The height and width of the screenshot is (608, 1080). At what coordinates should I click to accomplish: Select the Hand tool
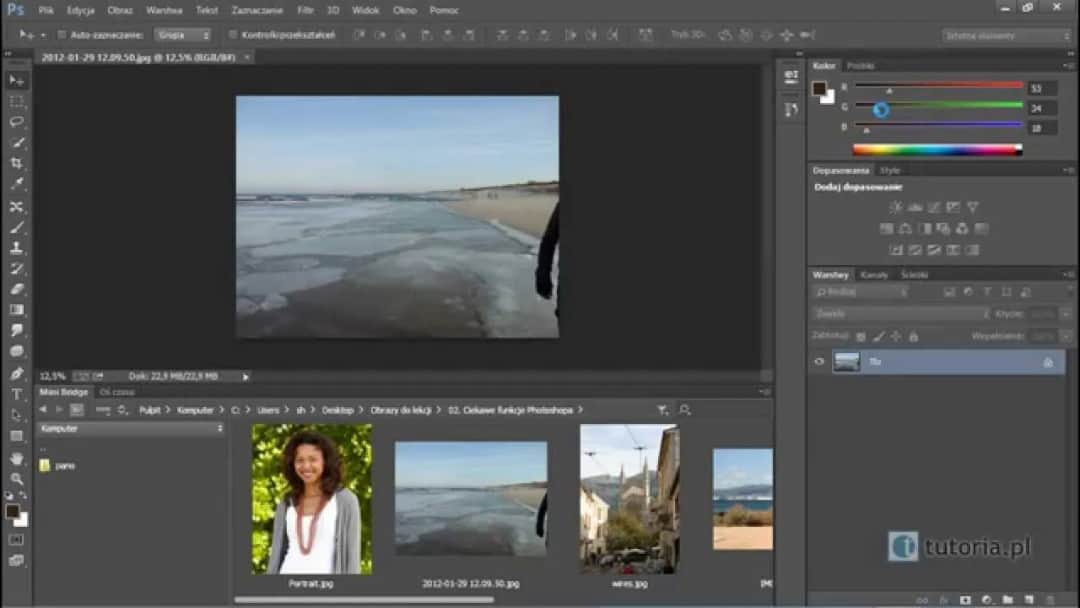[14, 457]
